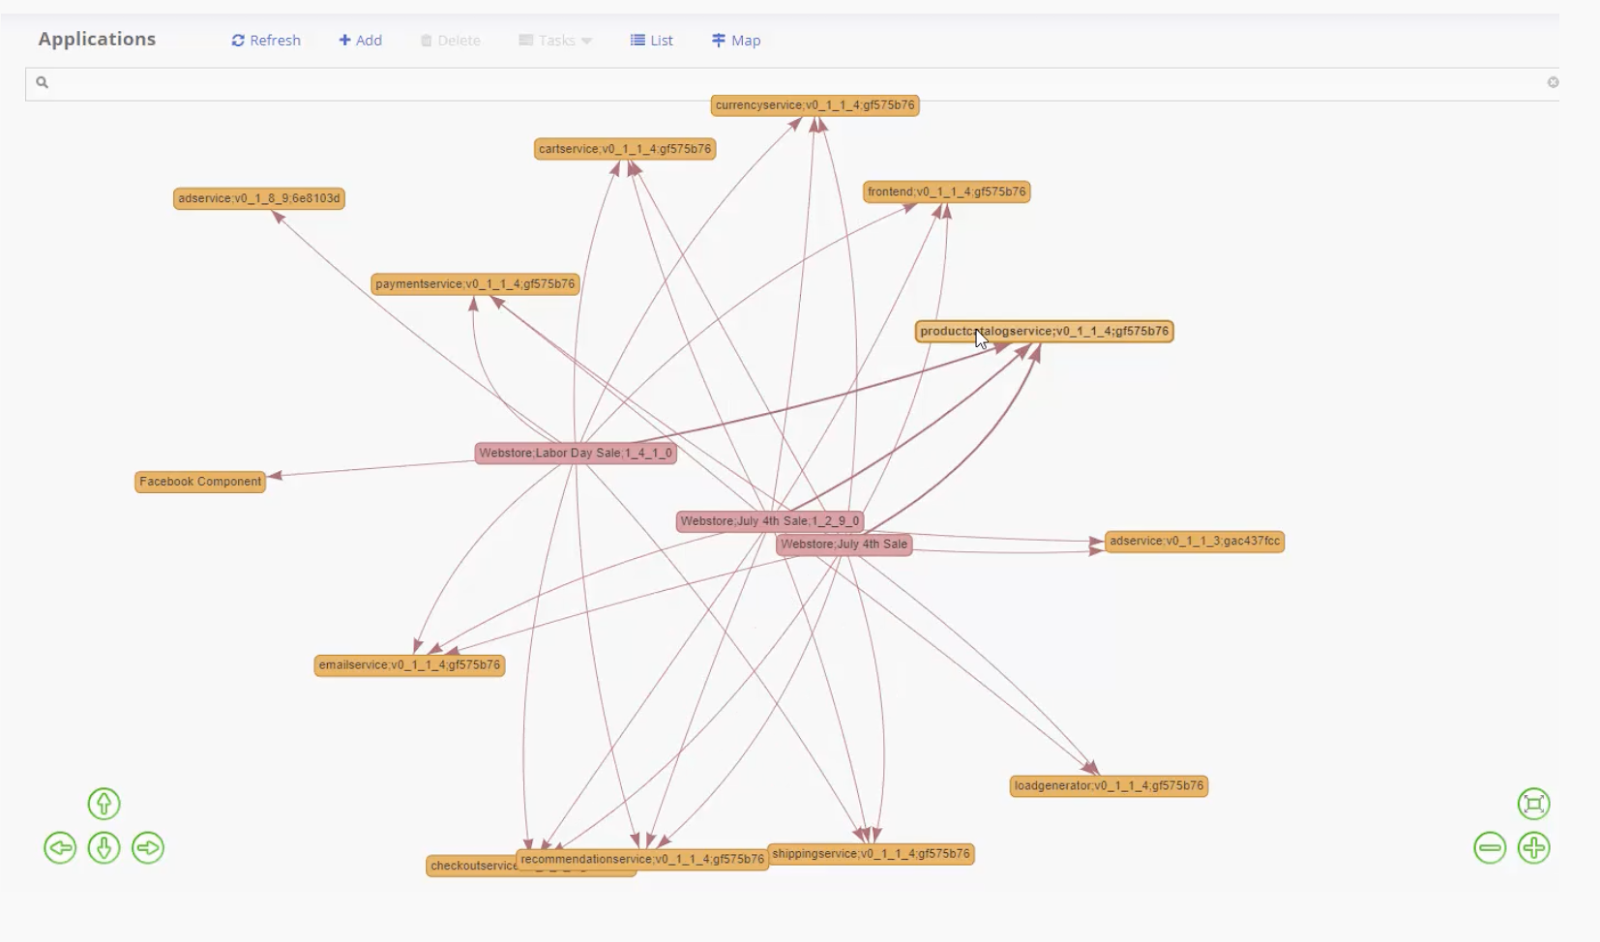Open the Tasks dropdown menu
The height and width of the screenshot is (942, 1600).
[555, 41]
